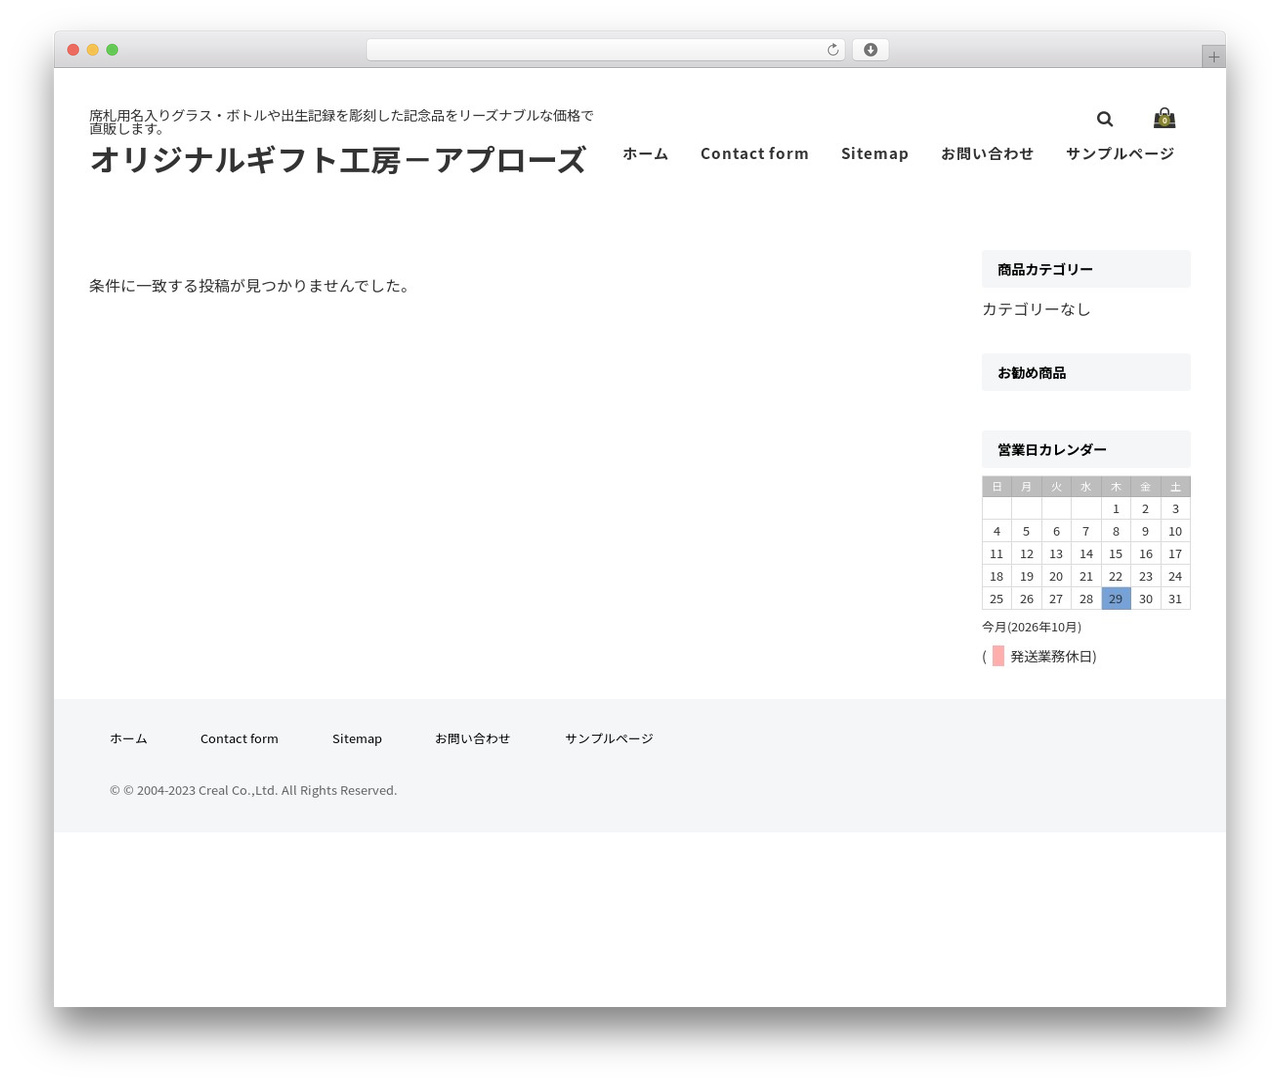This screenshot has width=1280, height=1084.
Task: Click calendar header 日 column
Action: pos(997,487)
